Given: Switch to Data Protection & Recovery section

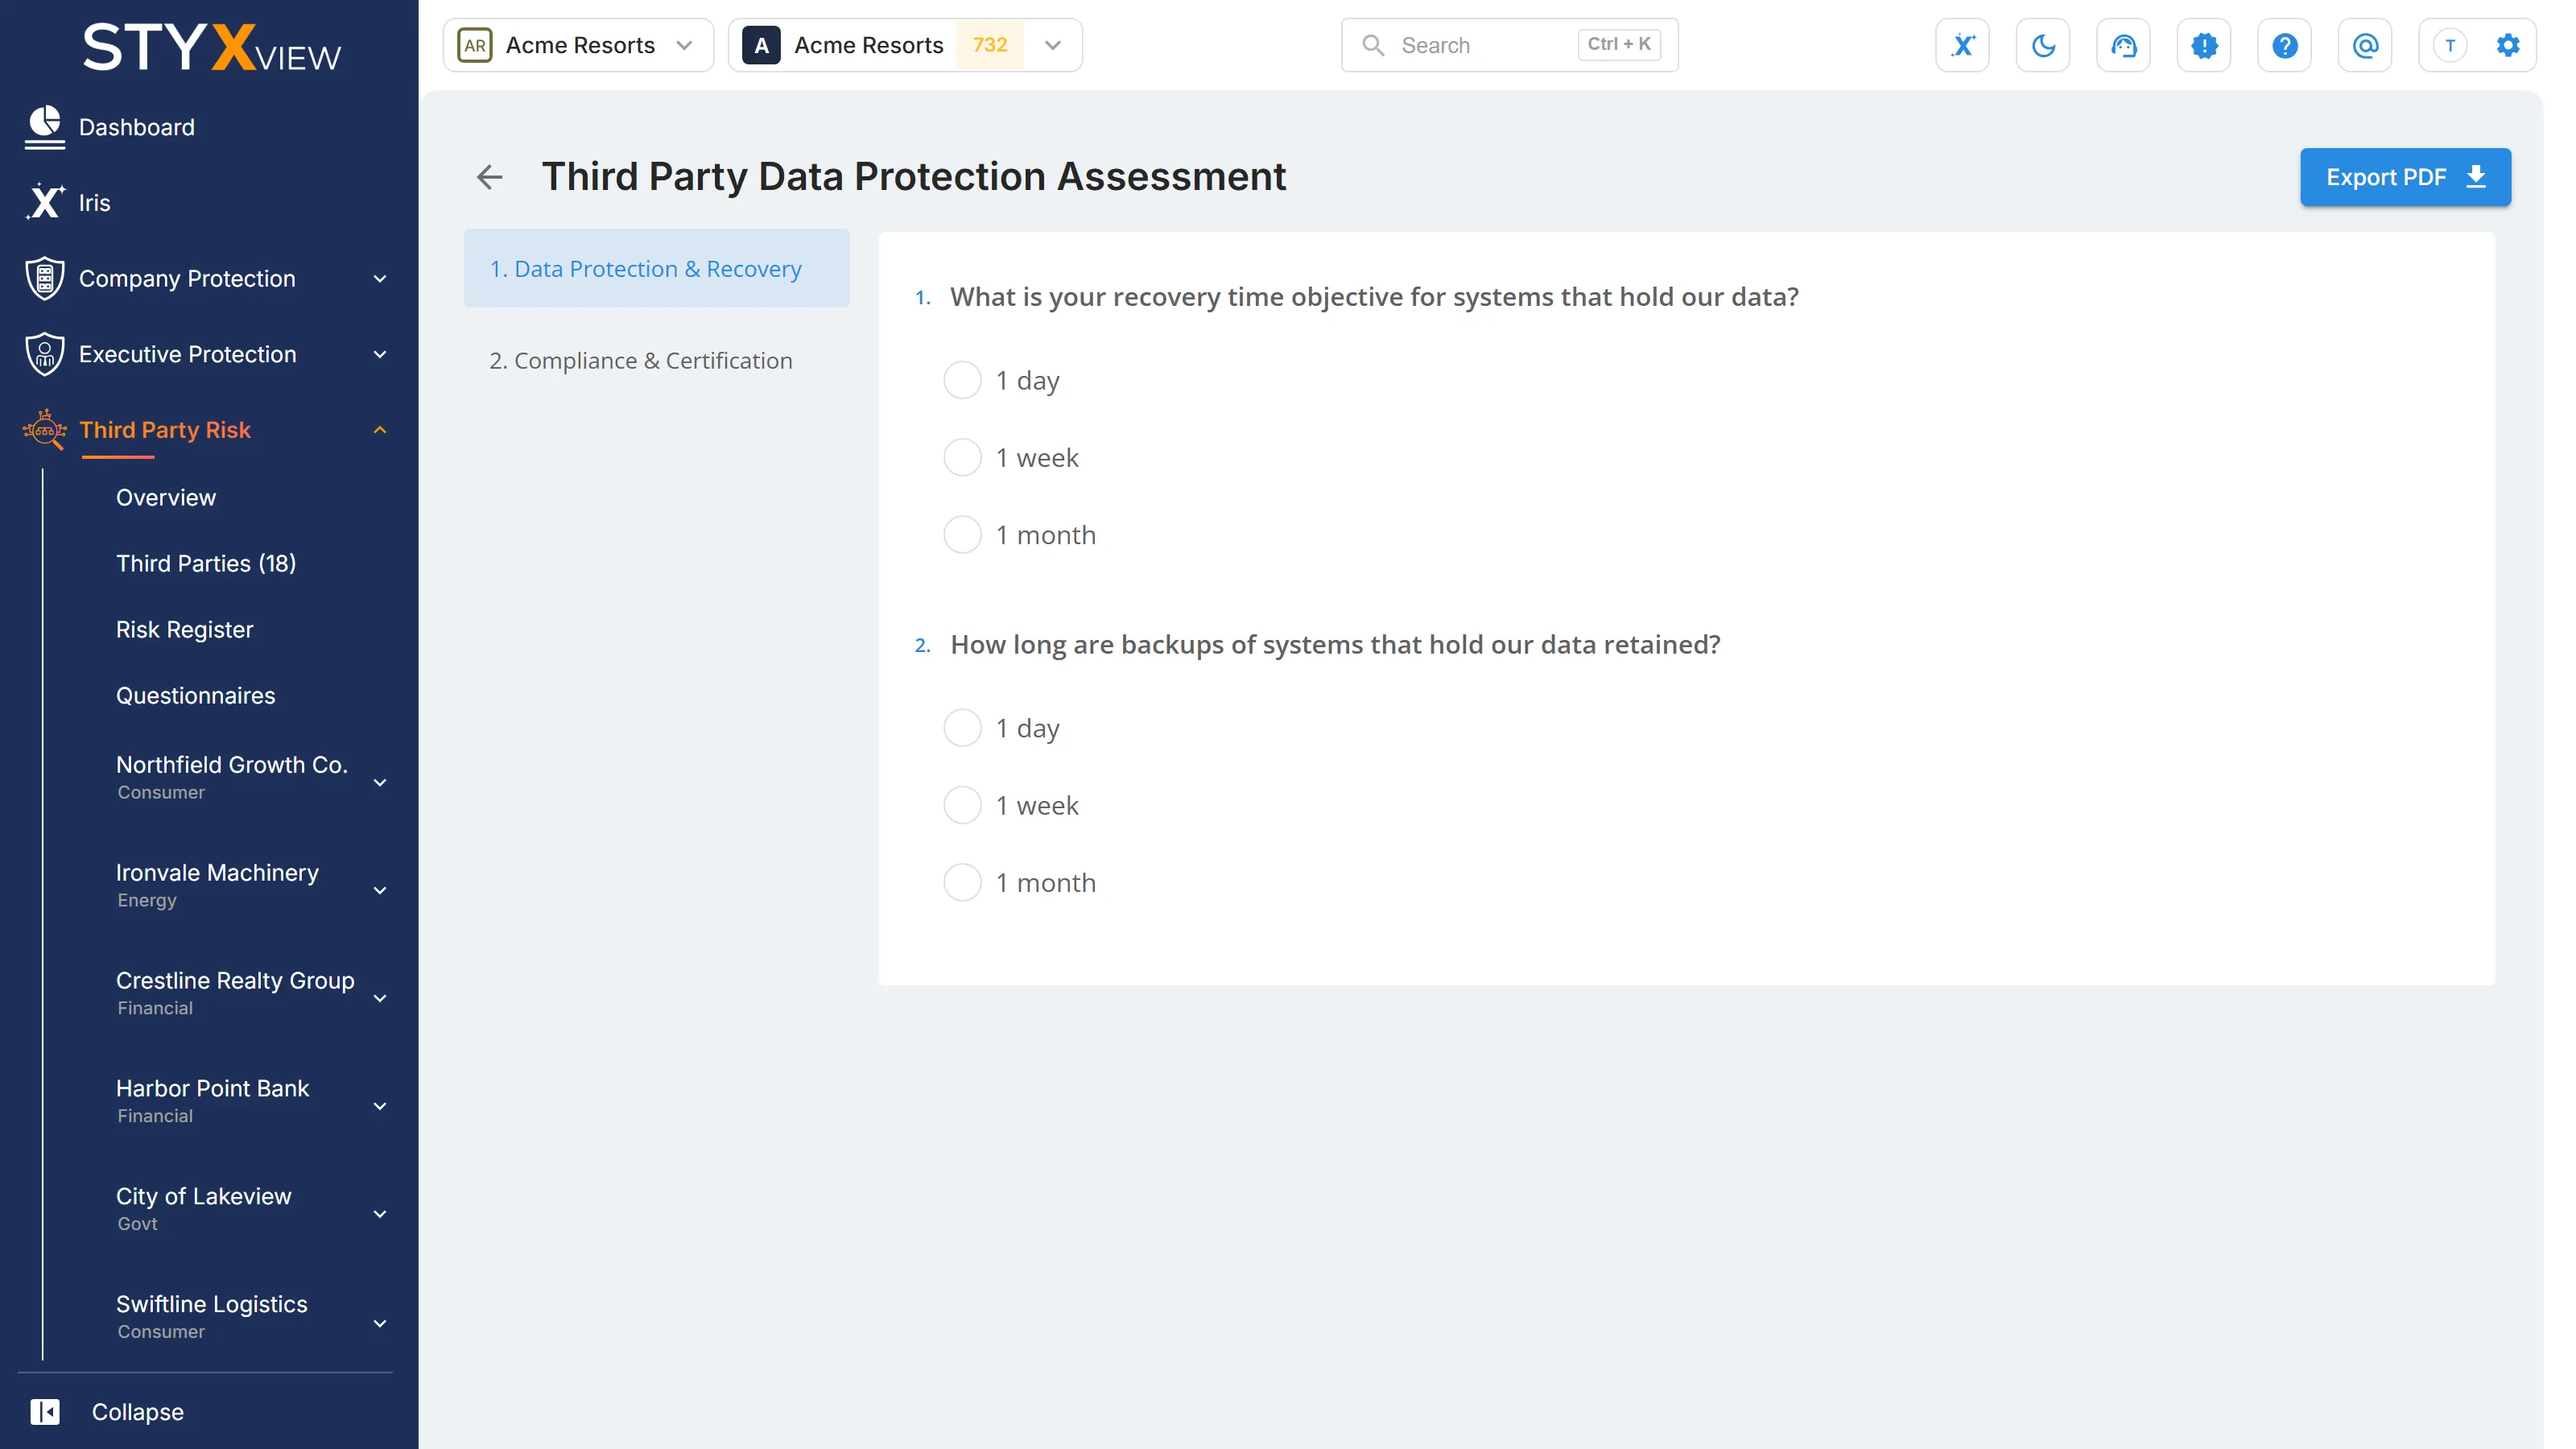Looking at the screenshot, I should click(x=656, y=269).
